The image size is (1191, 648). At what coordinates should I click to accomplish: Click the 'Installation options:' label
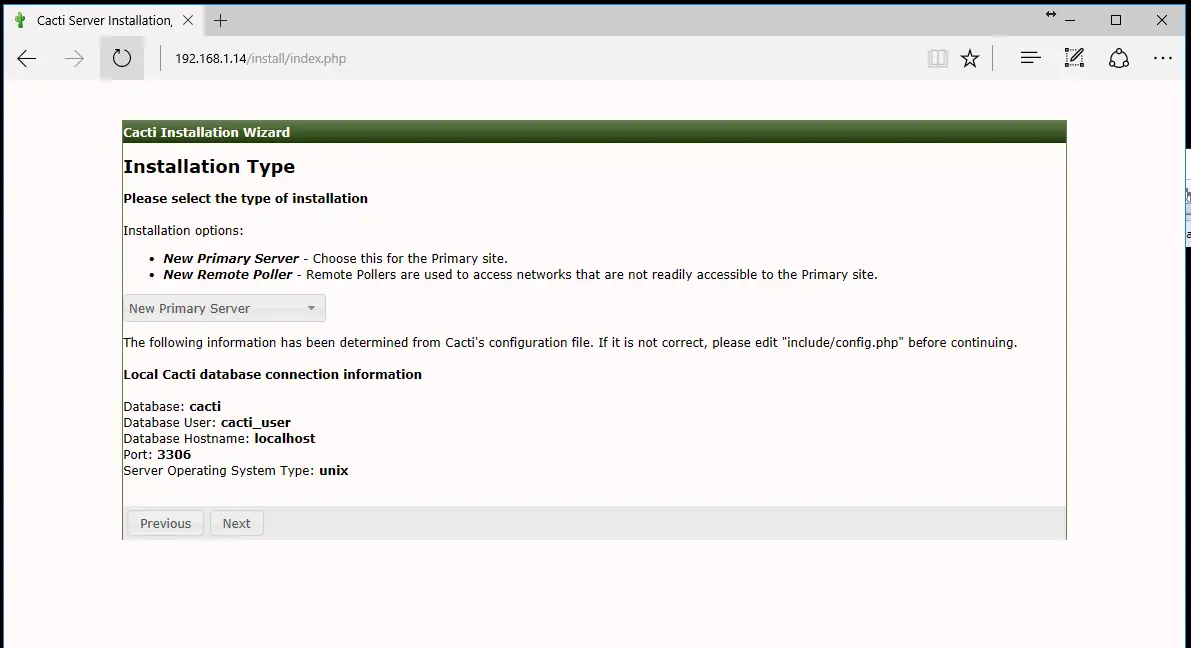click(183, 230)
